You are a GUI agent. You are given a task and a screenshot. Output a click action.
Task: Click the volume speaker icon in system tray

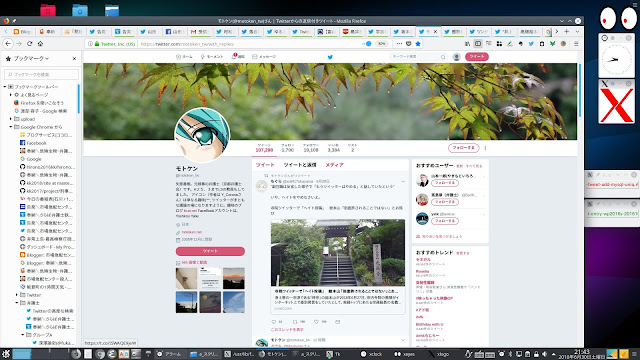pyautogui.click(x=544, y=354)
